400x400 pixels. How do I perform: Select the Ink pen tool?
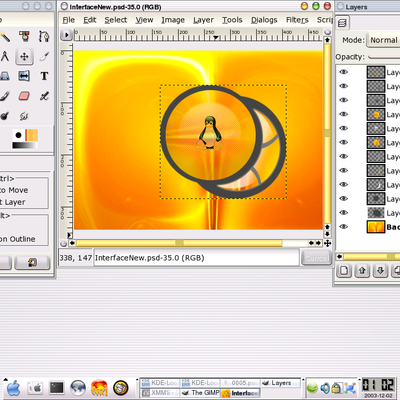tap(44, 96)
